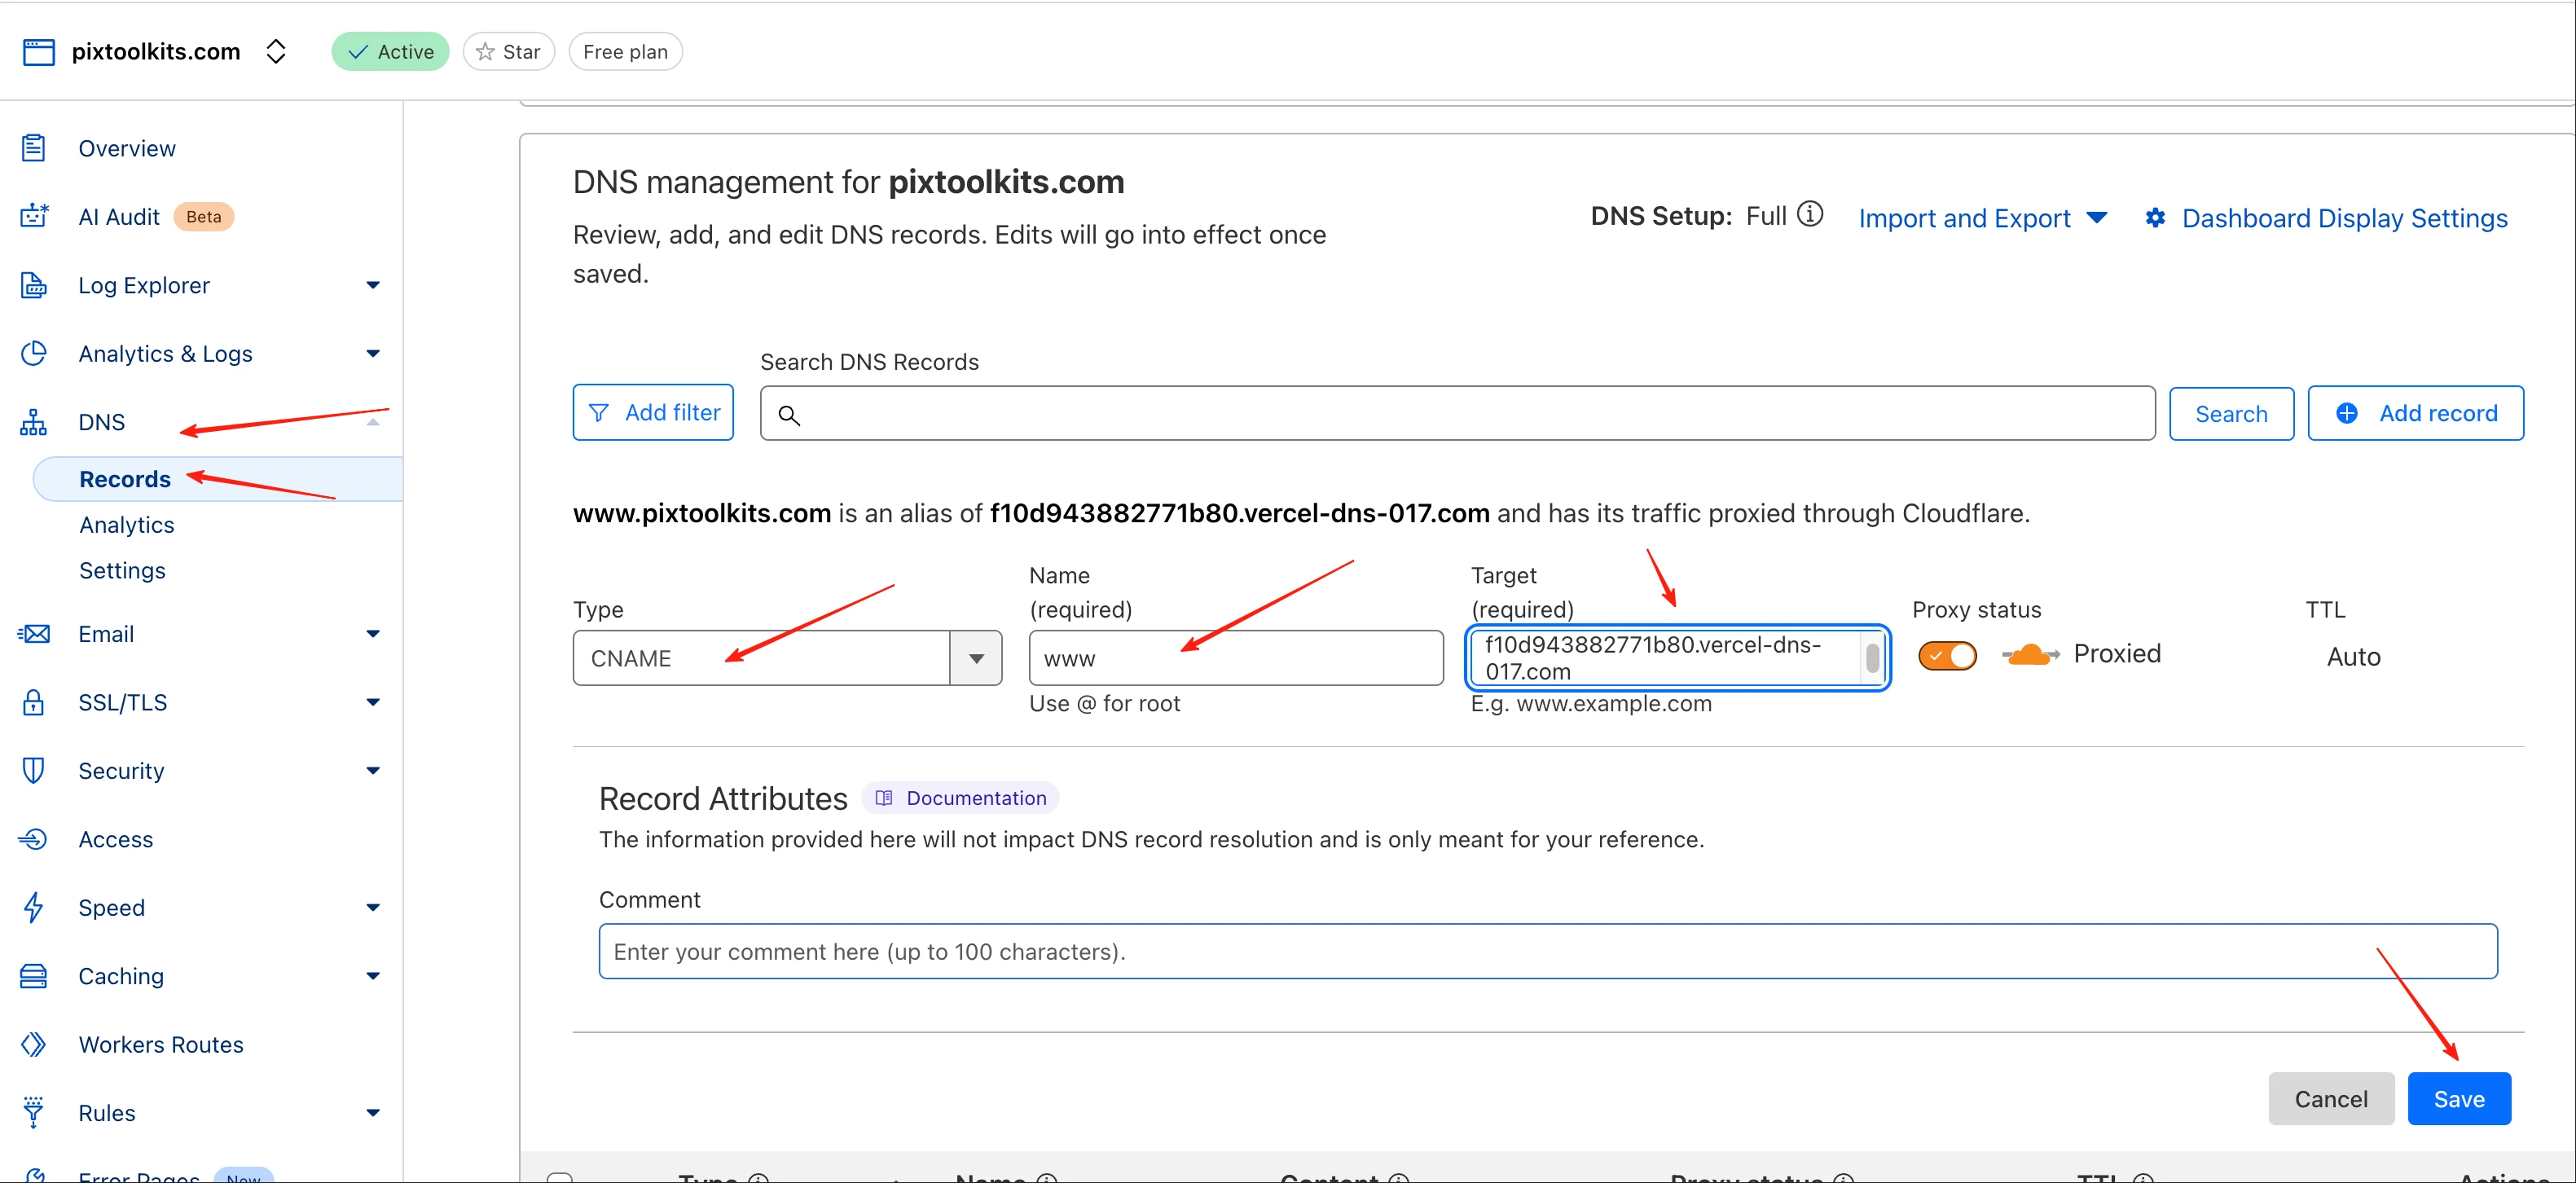Click the Analytics & Logs pie chart icon

(x=34, y=353)
